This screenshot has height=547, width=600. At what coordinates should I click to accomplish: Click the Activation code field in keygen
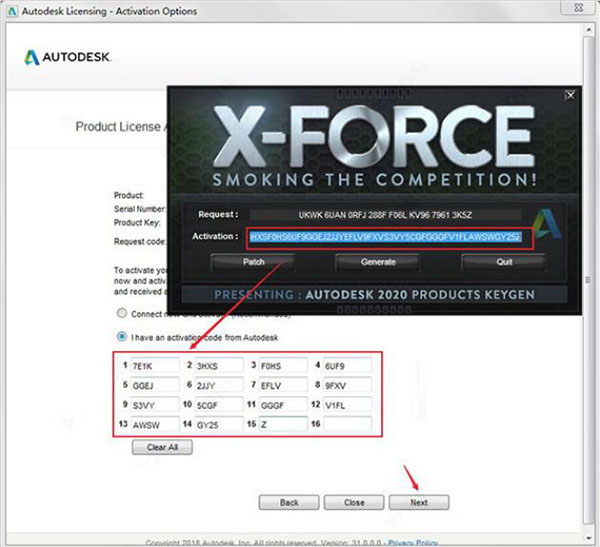[385, 237]
